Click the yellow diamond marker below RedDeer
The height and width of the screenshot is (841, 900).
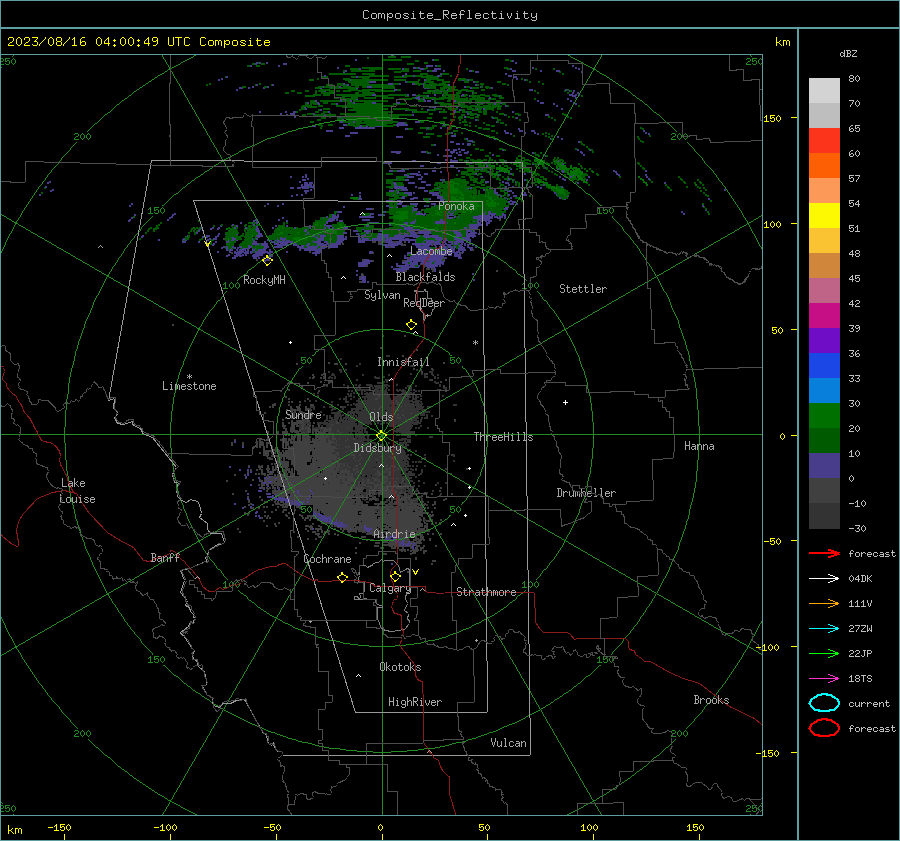coord(411,325)
